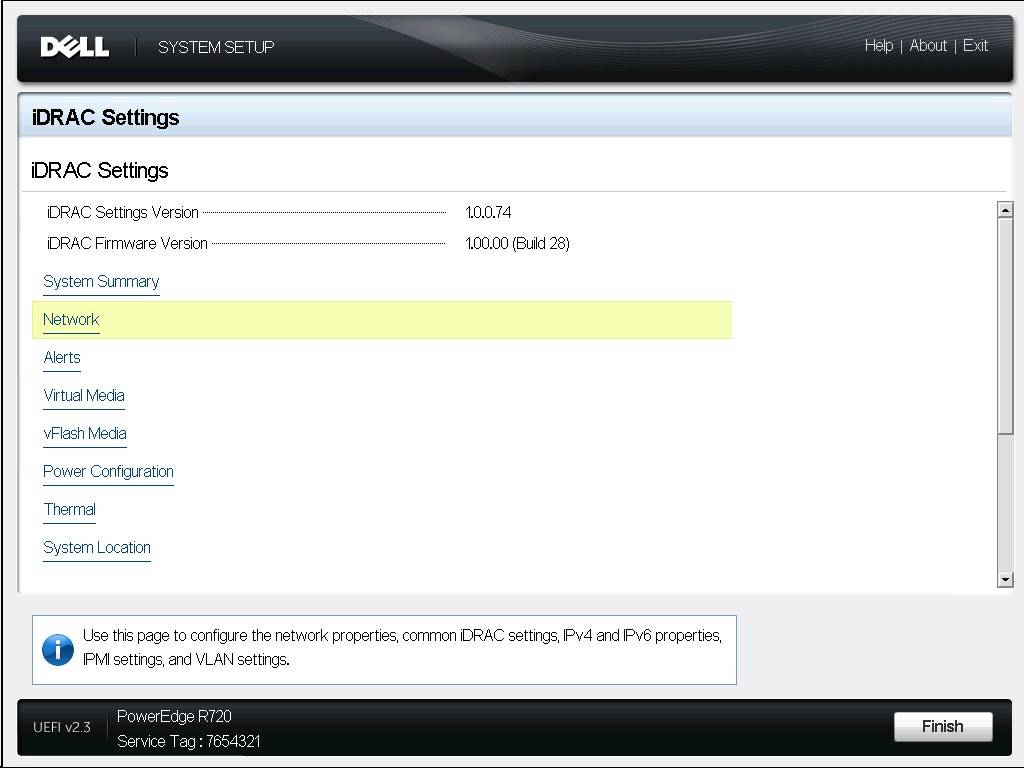Click the PowerEdge R720 model text
Screen dimensions: 1024x768
[174, 716]
